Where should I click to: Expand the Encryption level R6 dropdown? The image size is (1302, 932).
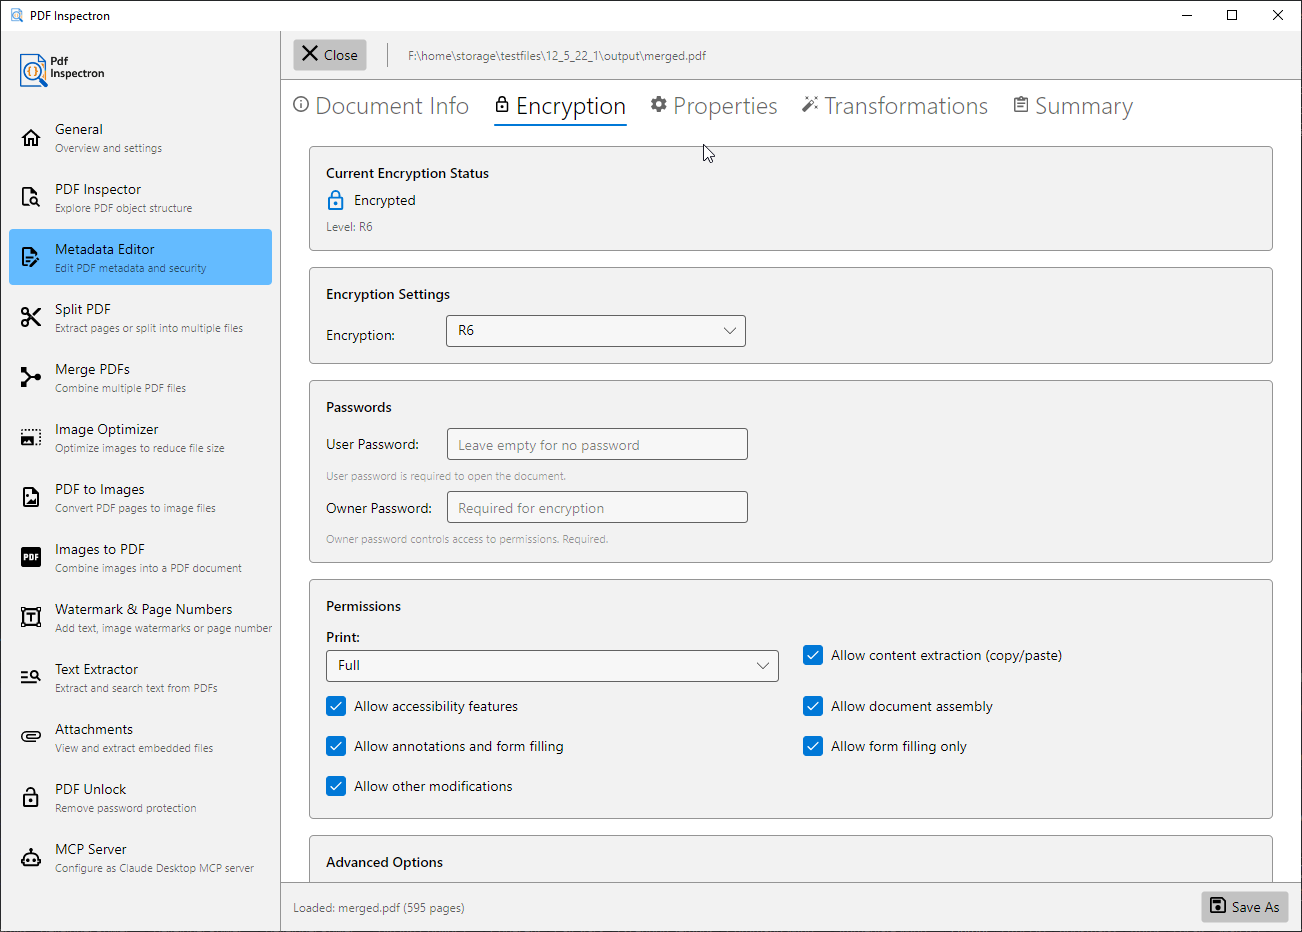pyautogui.click(x=595, y=331)
